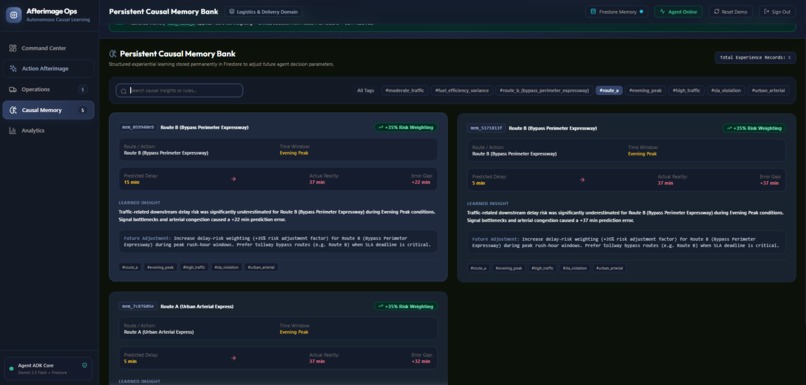806x385 pixels.
Task: Click the Command Center grid icon
Action: (x=13, y=48)
